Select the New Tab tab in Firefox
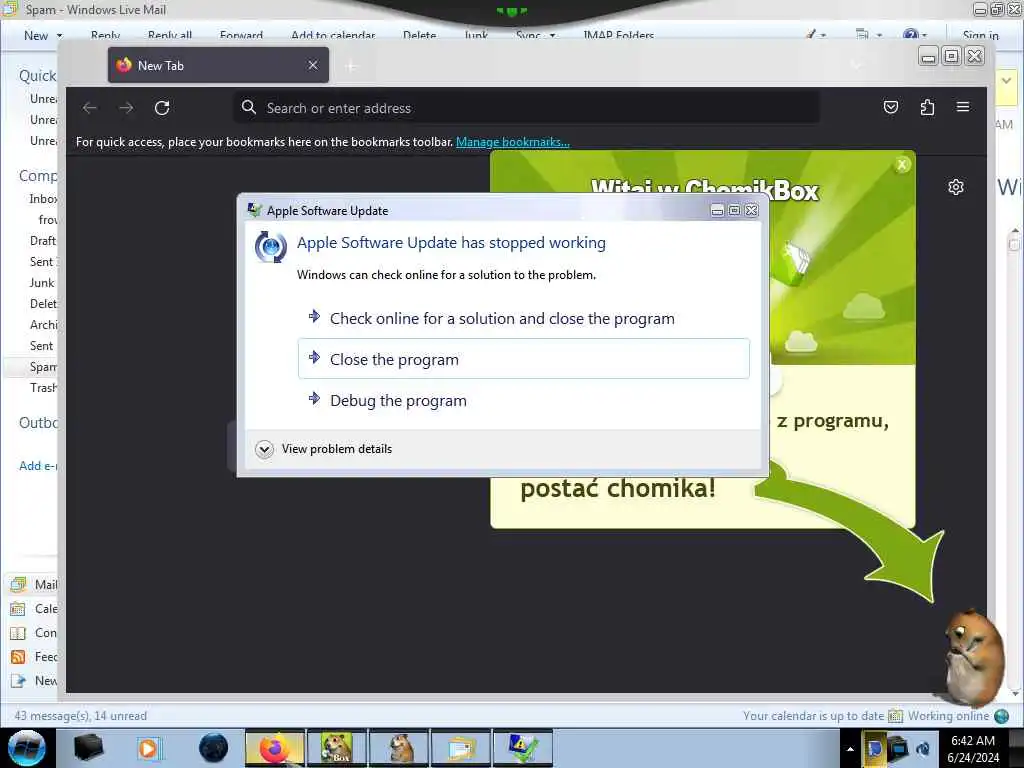1024x768 pixels. pyautogui.click(x=218, y=65)
